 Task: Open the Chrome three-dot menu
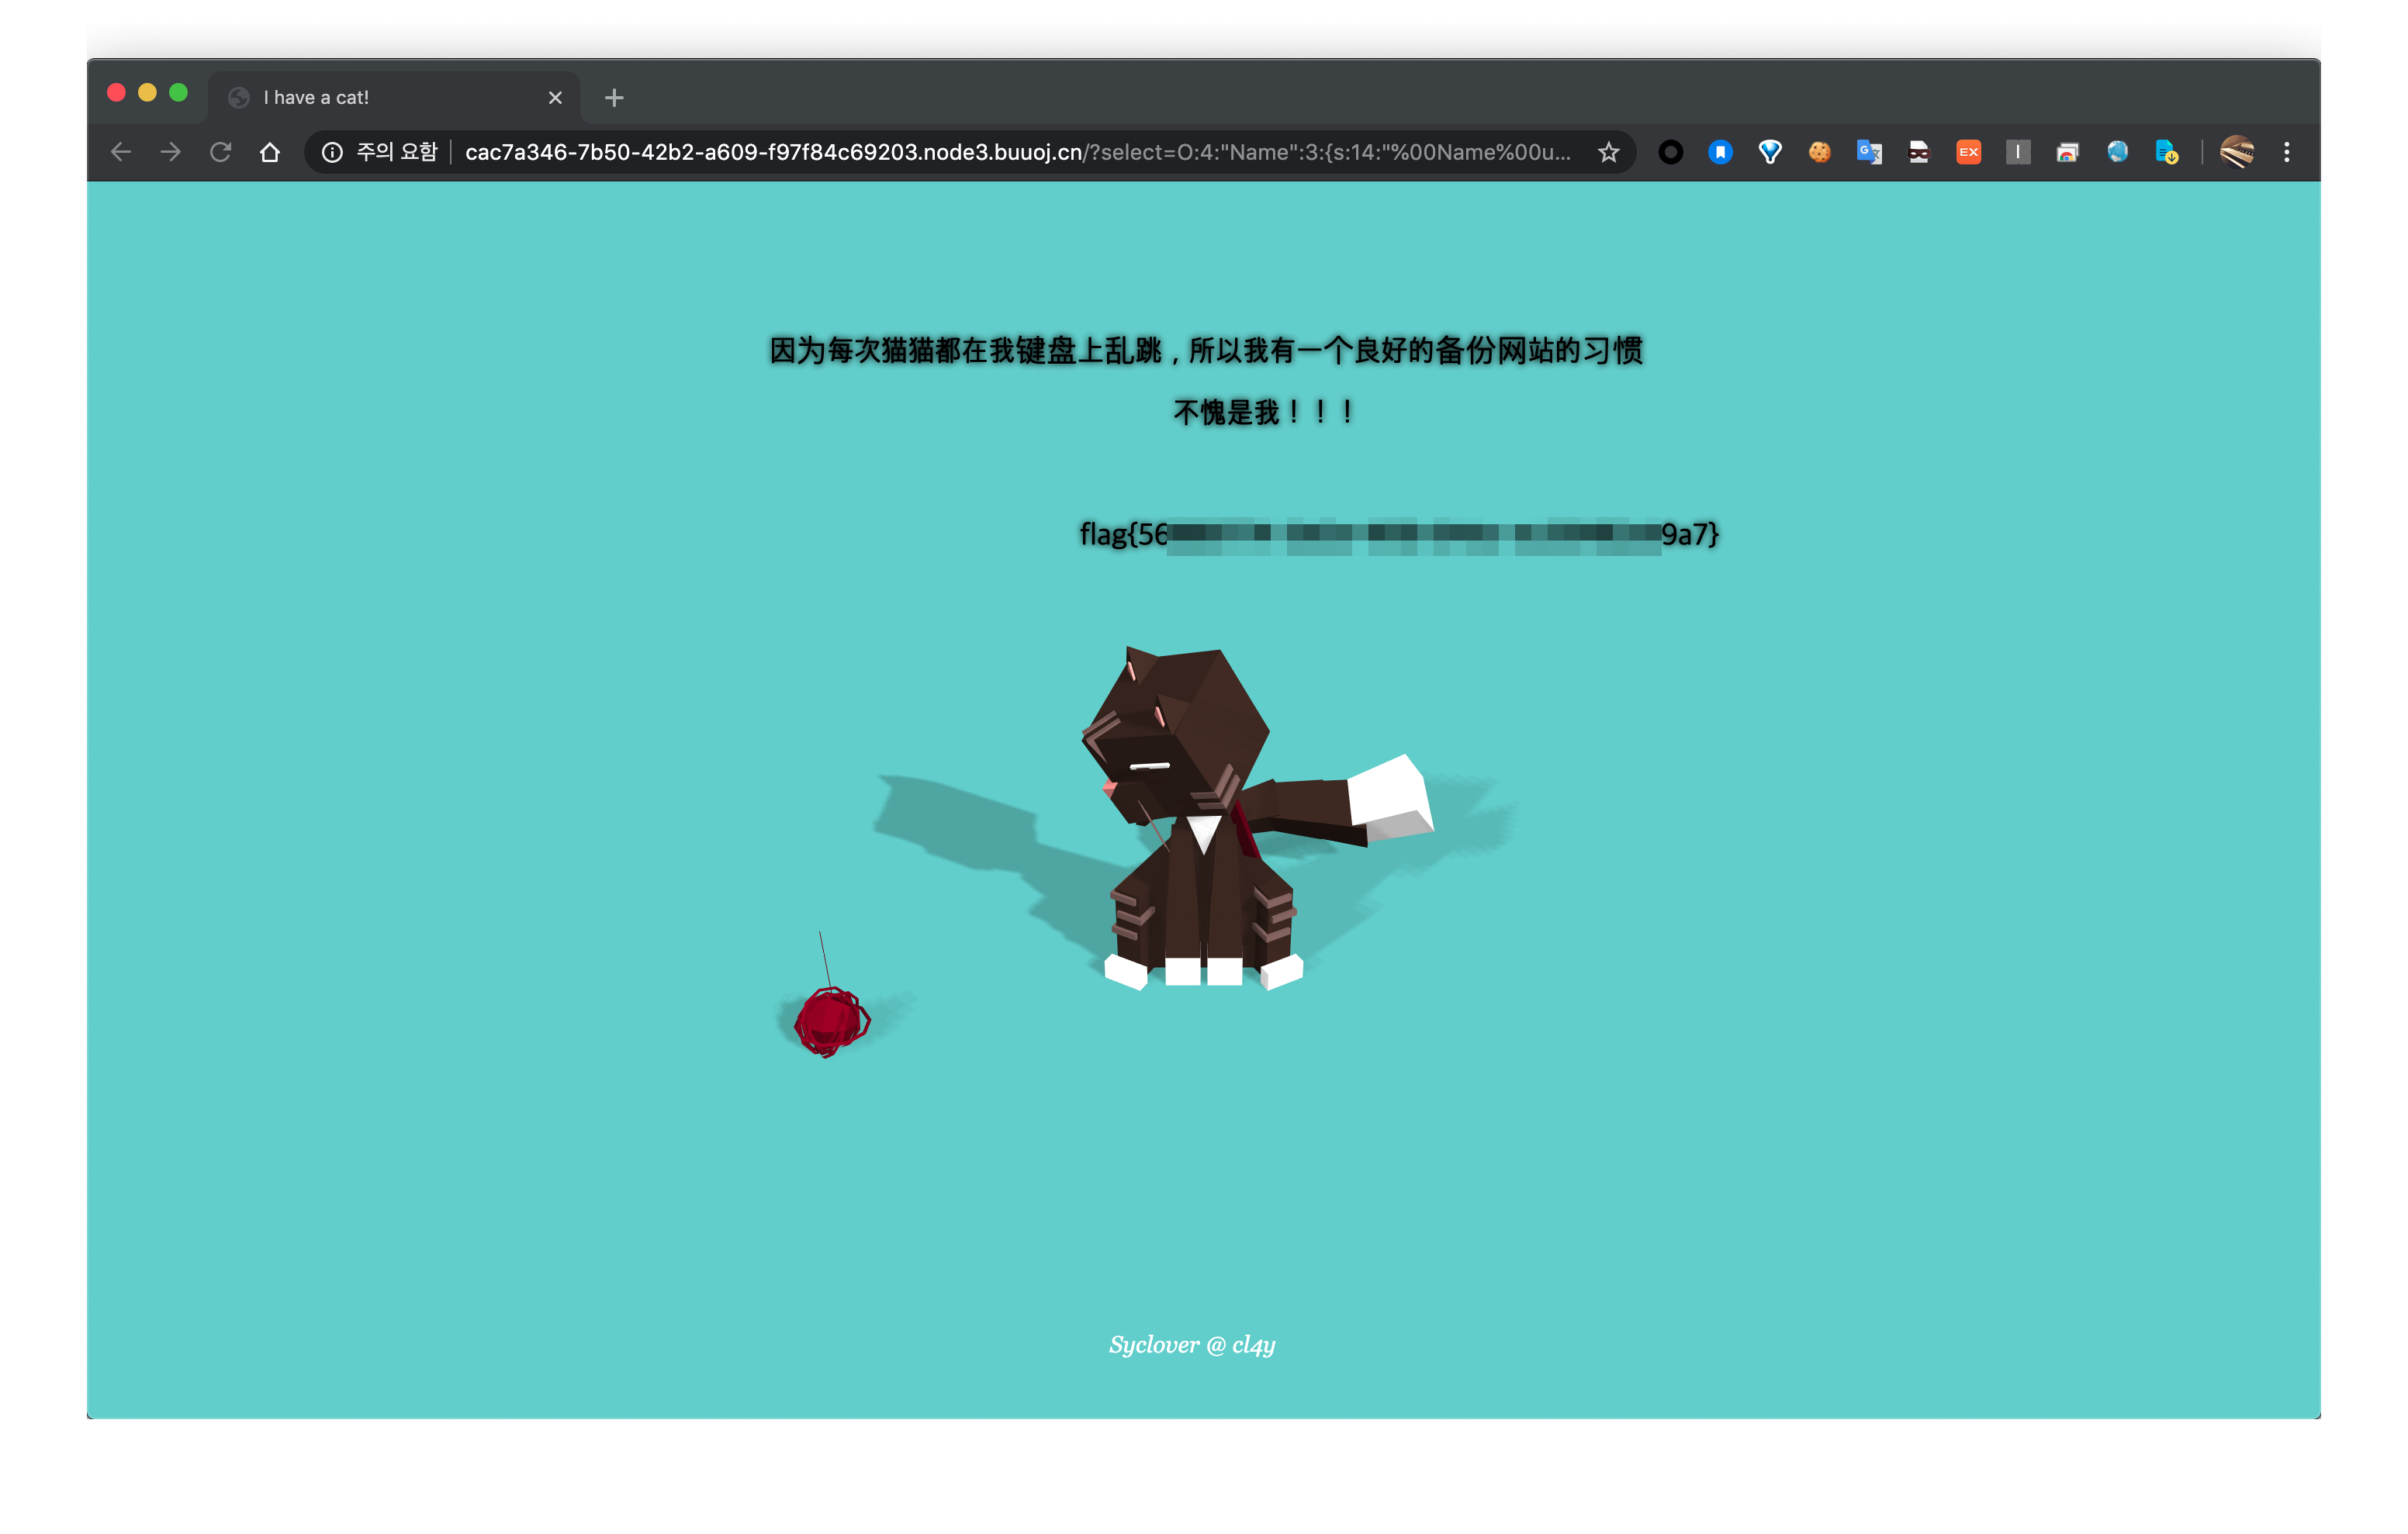coord(2287,152)
